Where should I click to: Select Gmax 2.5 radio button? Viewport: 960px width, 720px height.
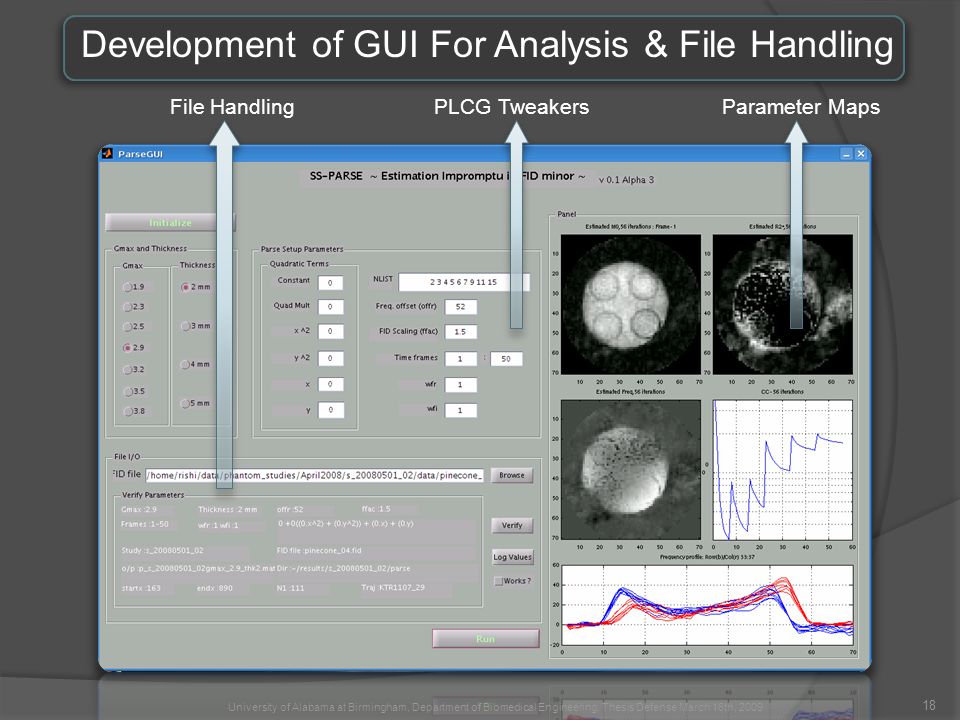coord(128,326)
